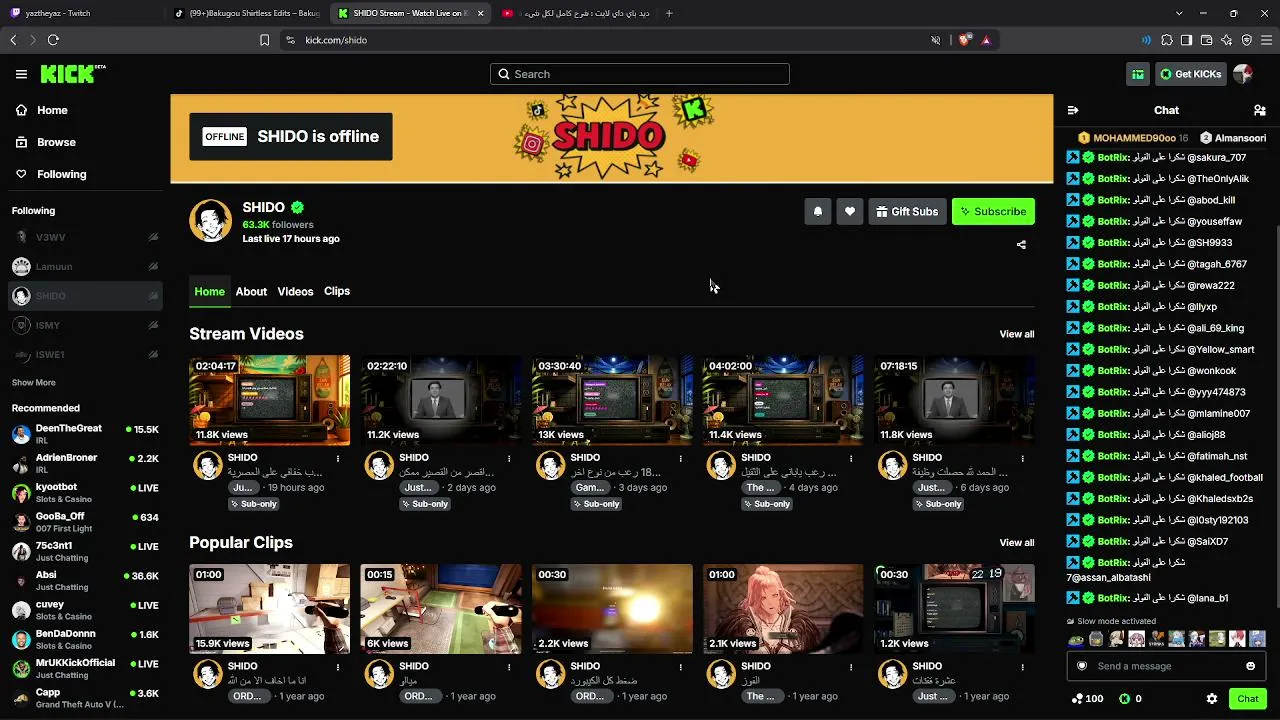Send message with the Chat button
The width and height of the screenshot is (1280, 720).
coord(1247,699)
